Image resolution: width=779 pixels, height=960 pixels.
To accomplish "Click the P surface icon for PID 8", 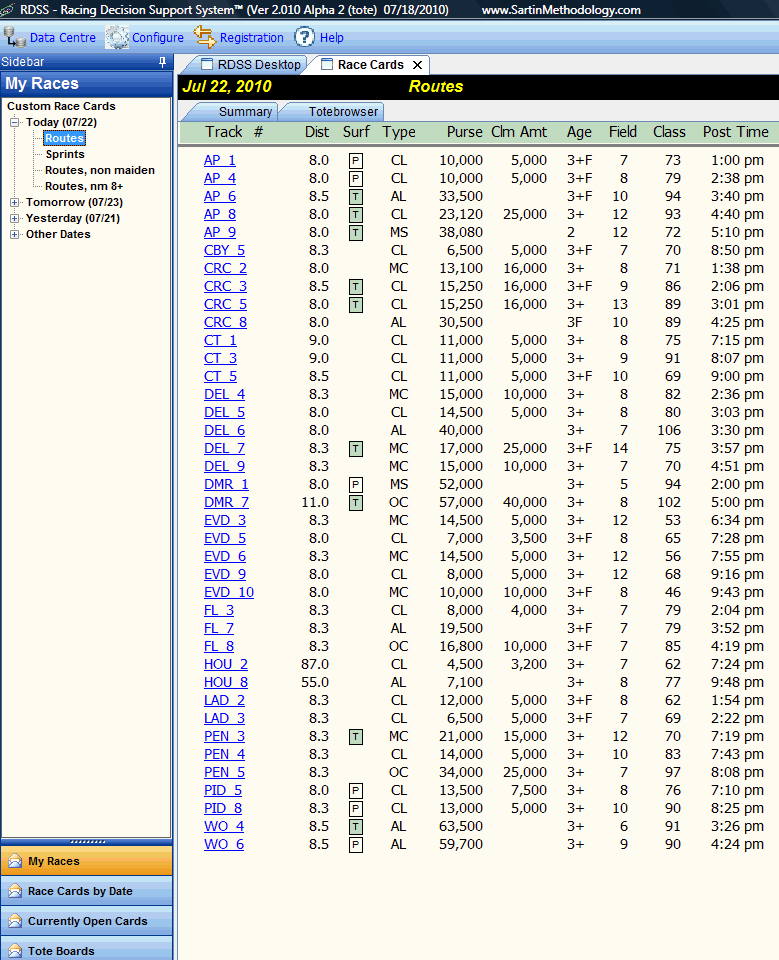I will pos(356,809).
